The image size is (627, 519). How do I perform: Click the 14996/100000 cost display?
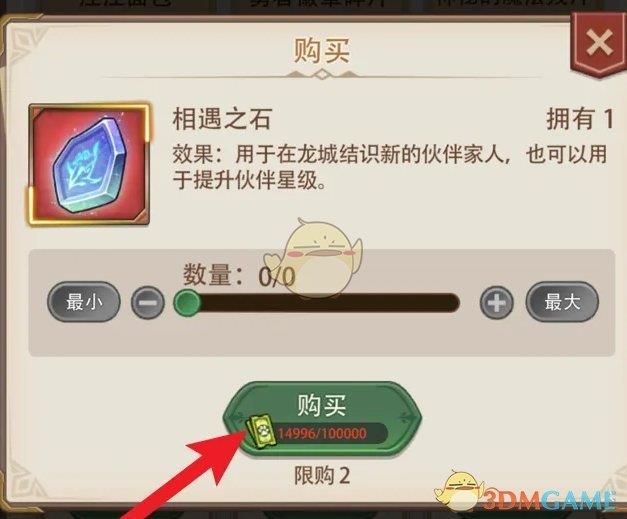pos(322,433)
